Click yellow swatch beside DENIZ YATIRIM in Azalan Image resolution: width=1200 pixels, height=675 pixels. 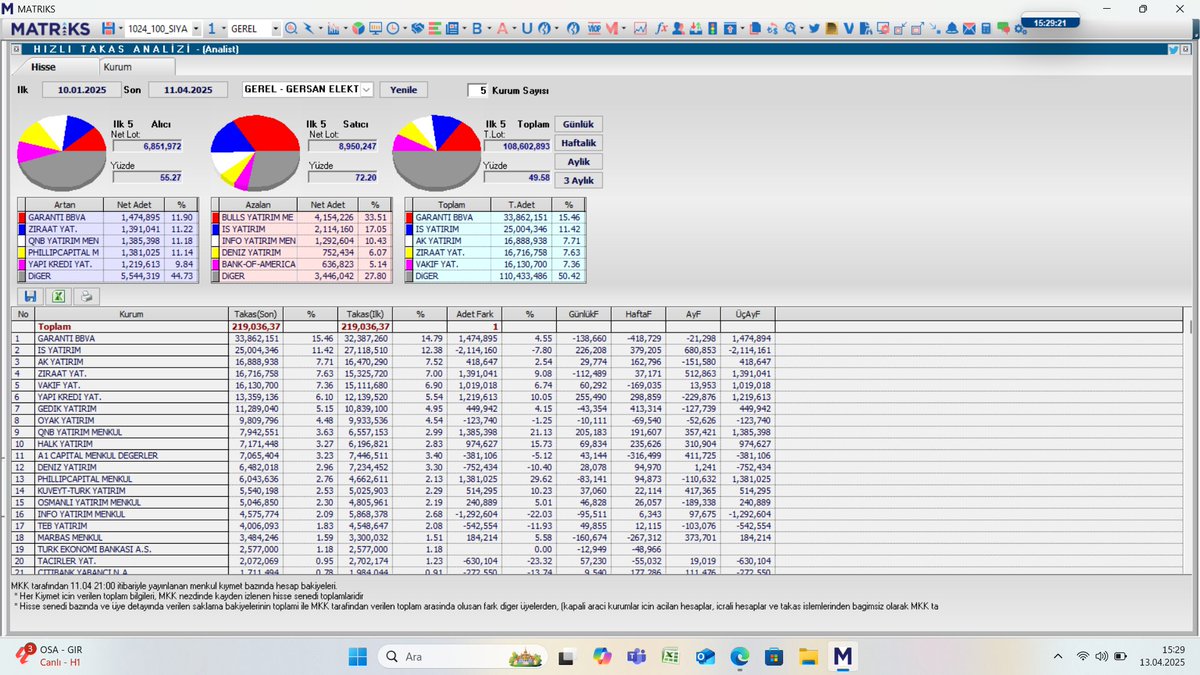pyautogui.click(x=216, y=252)
